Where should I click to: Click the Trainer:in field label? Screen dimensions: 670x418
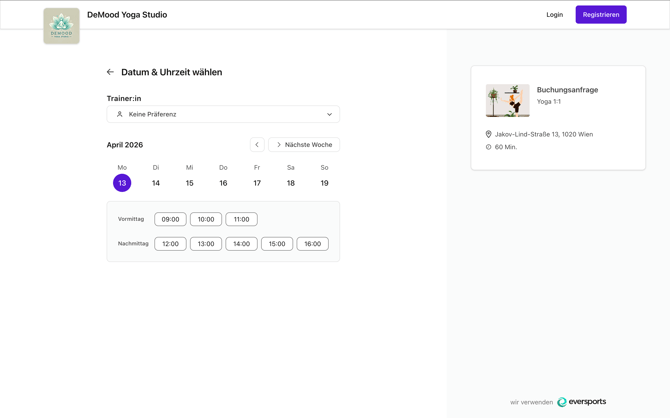pyautogui.click(x=124, y=98)
